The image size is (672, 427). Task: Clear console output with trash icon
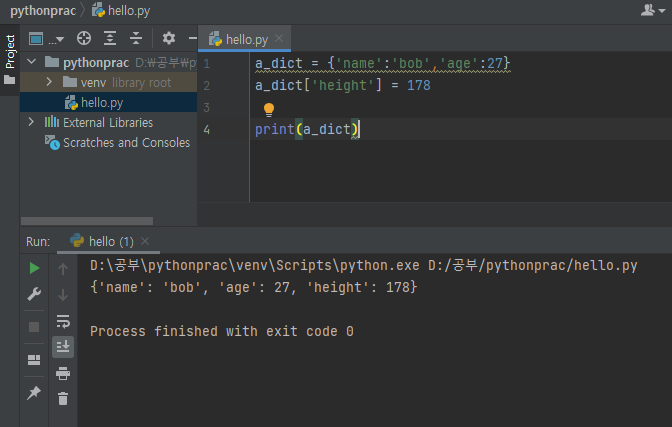(63, 399)
